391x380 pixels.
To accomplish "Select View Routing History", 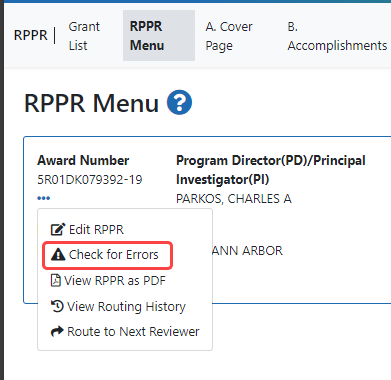I will (x=118, y=306).
